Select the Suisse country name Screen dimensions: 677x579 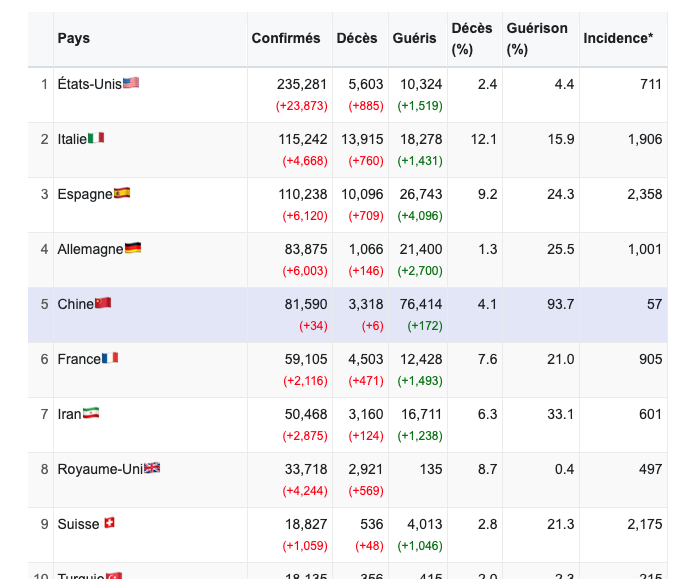point(79,524)
